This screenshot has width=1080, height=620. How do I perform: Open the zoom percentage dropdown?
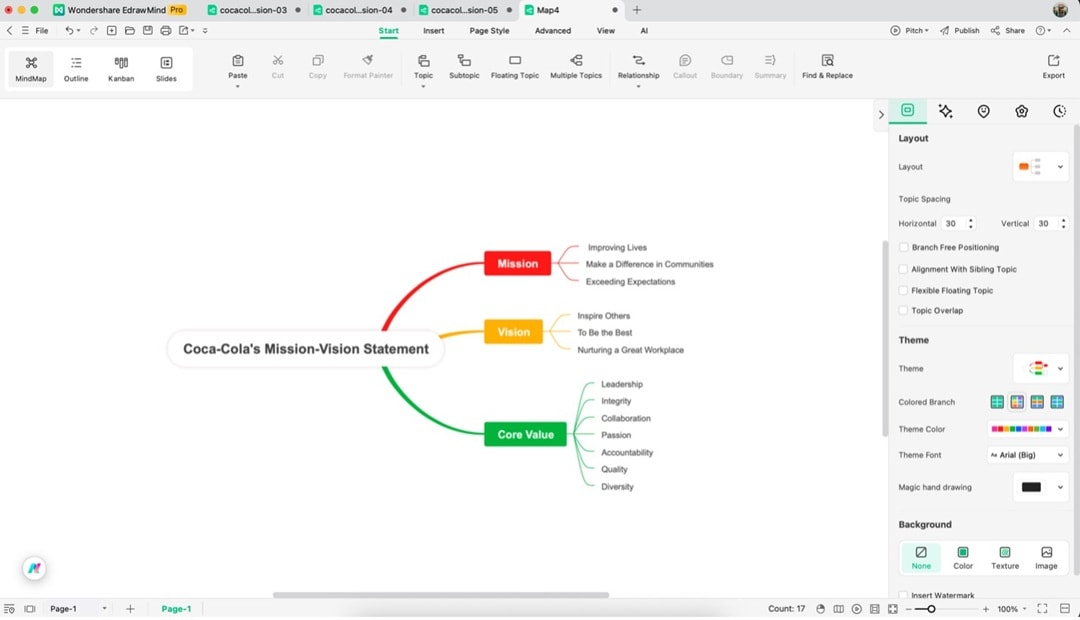[x=1012, y=609]
